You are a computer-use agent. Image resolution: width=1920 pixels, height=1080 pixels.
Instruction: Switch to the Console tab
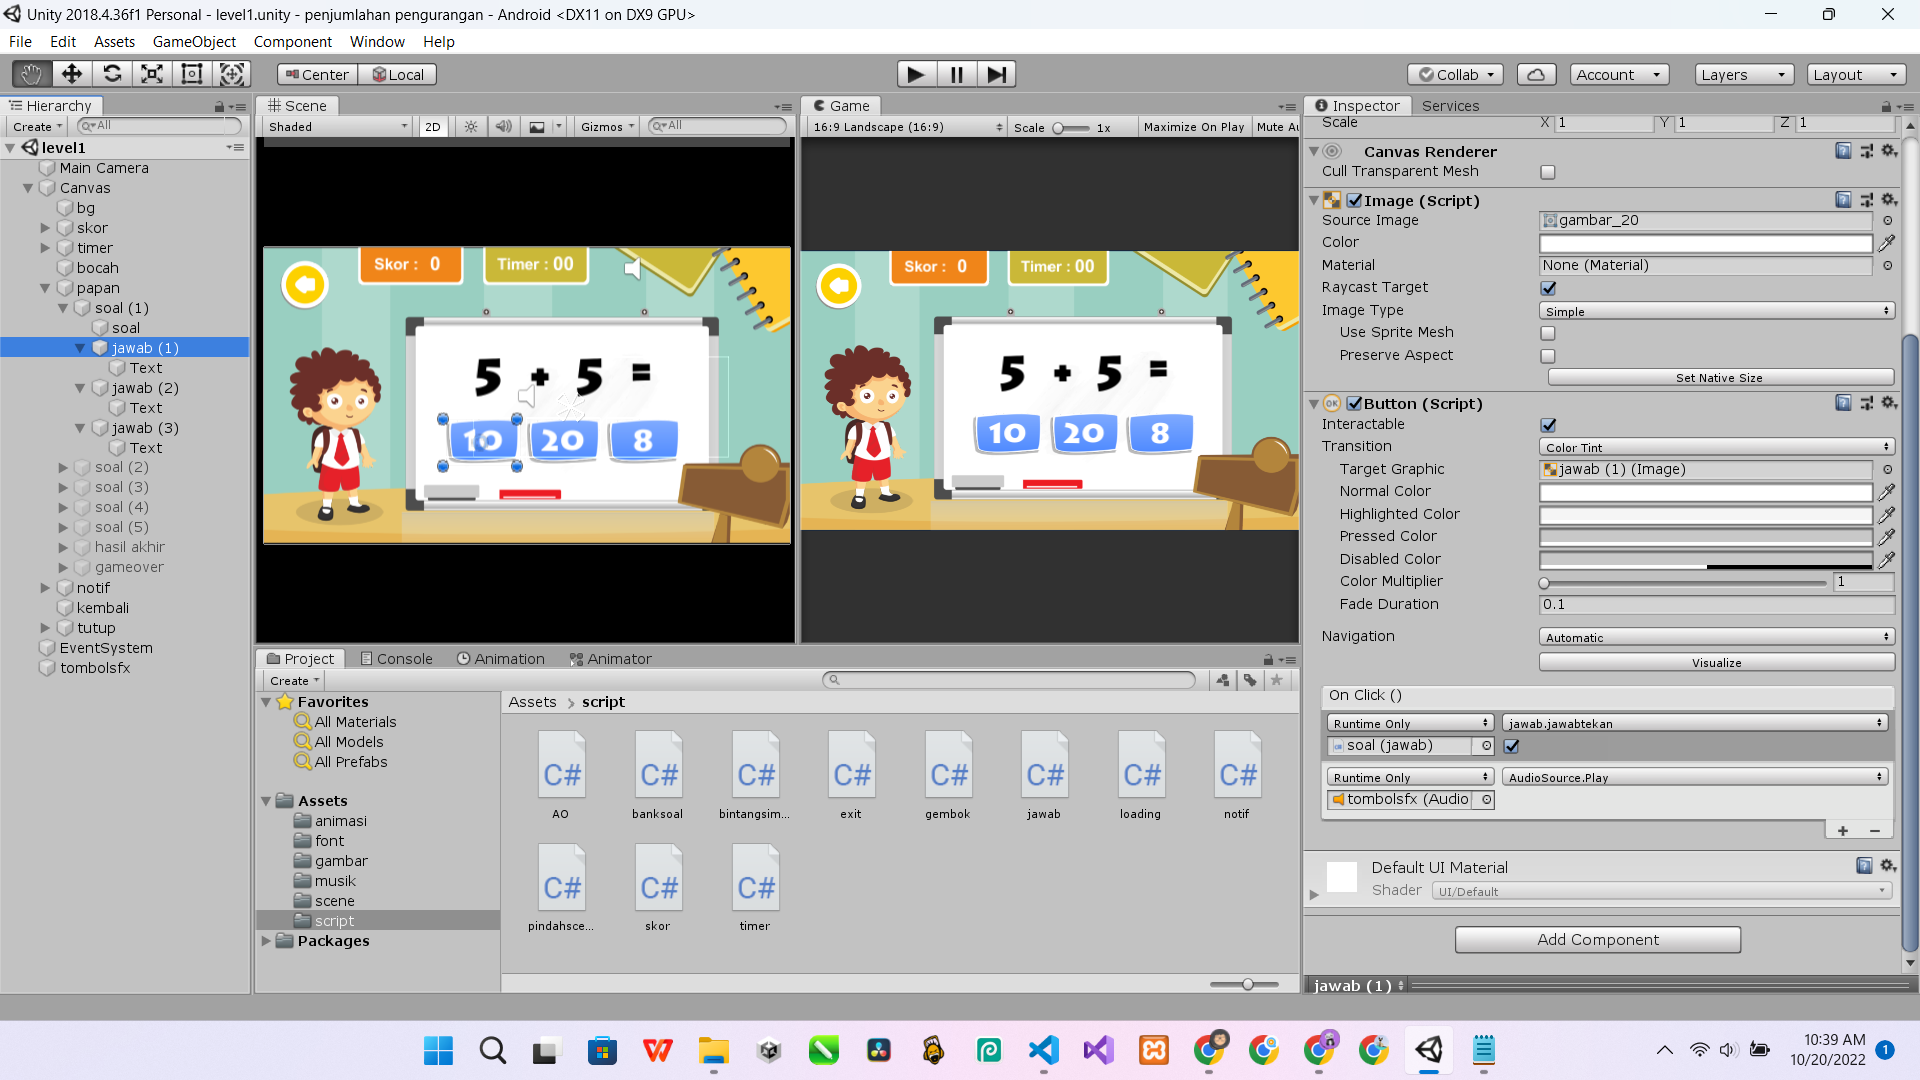coord(396,659)
